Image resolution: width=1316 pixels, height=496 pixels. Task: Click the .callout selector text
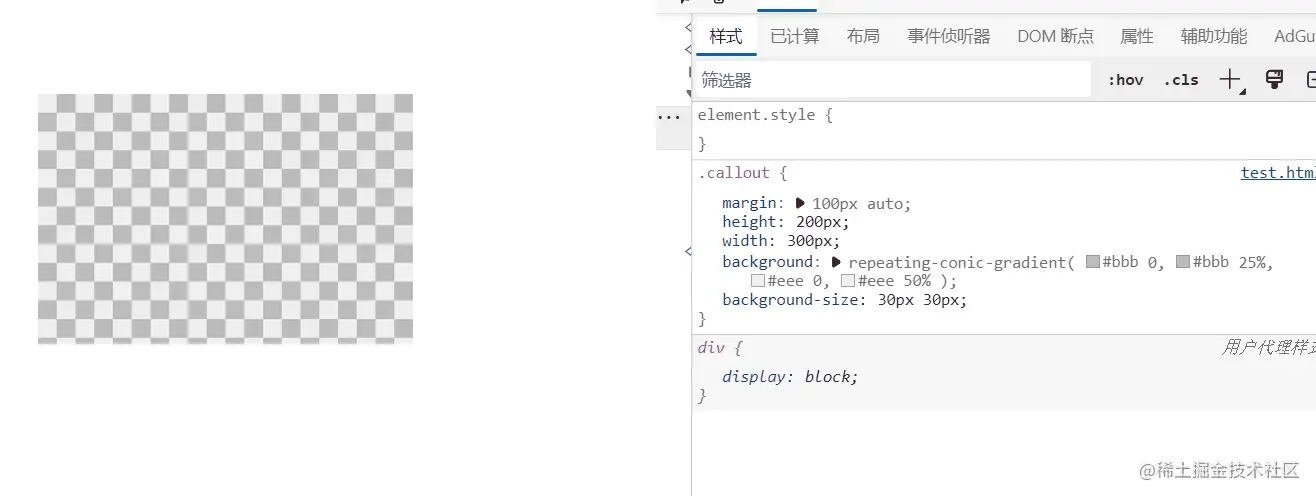click(736, 173)
